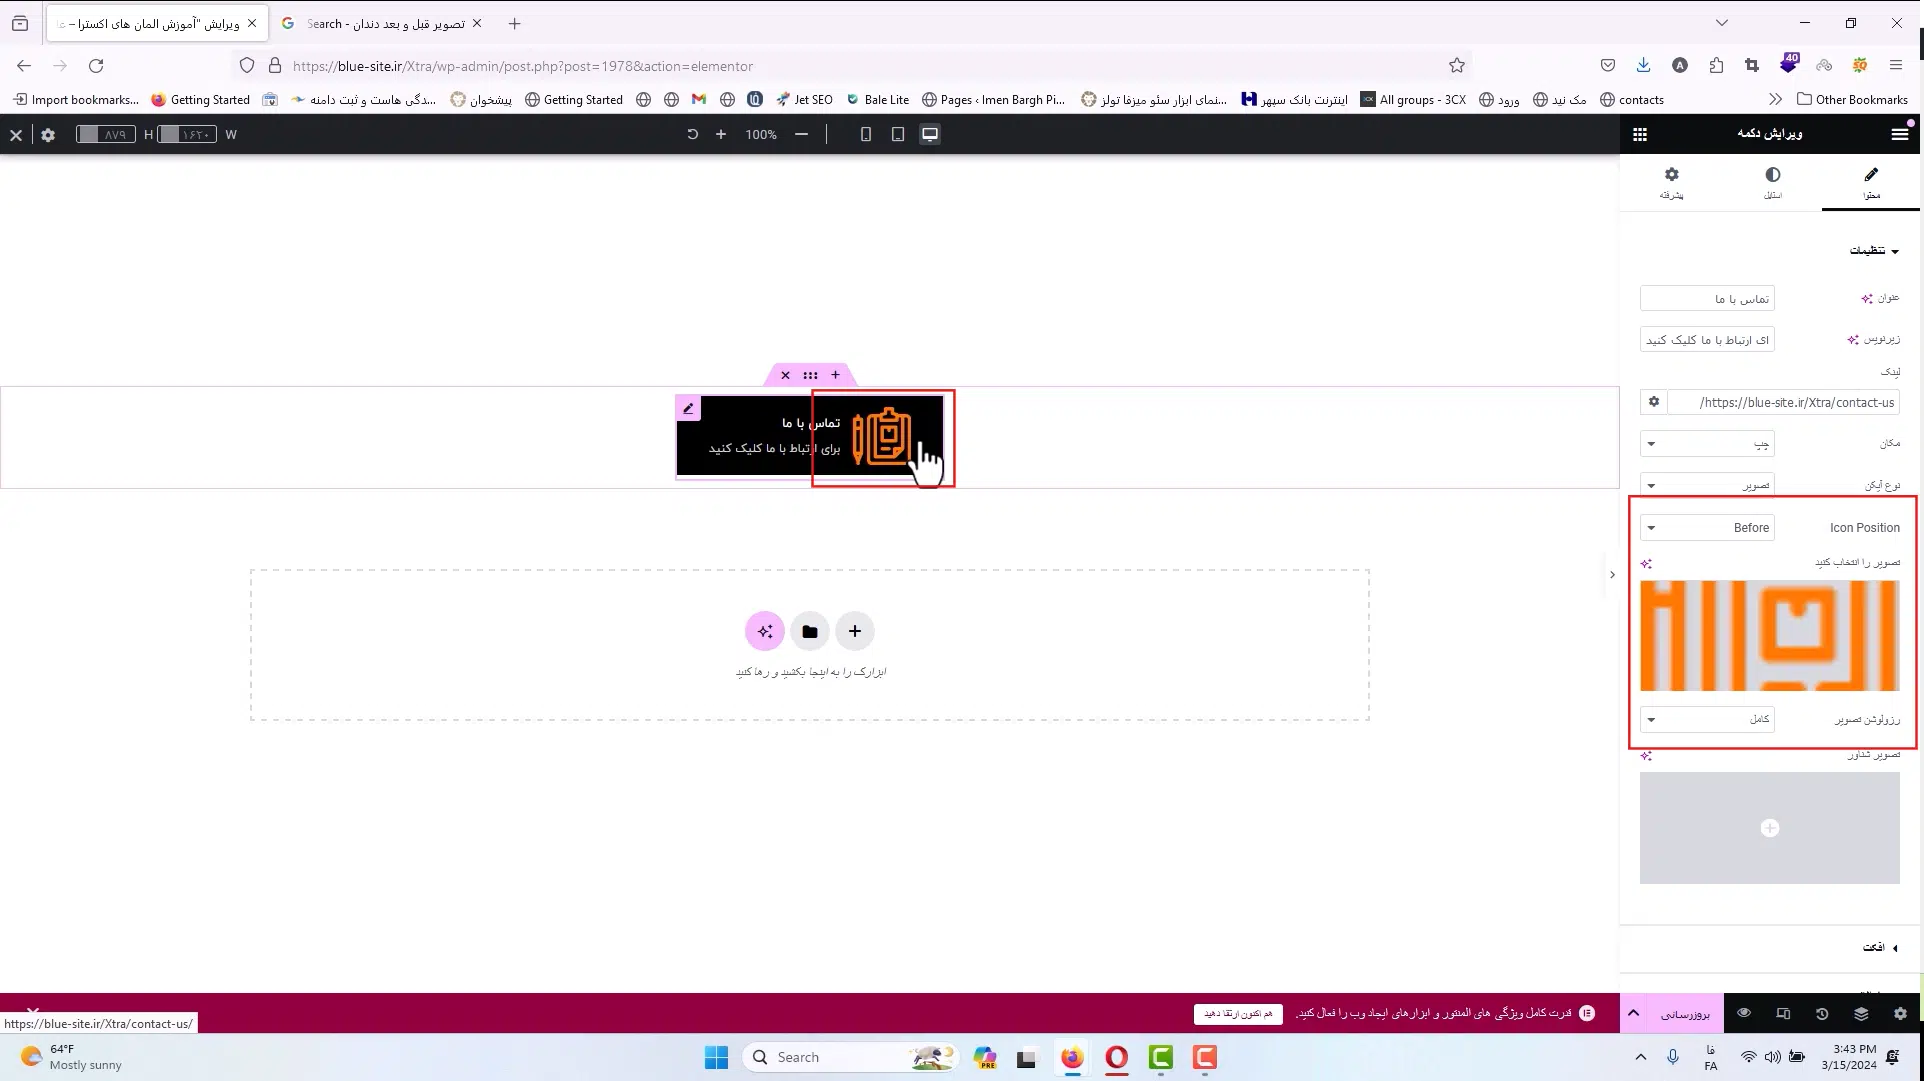Open the Other Bookmarks folder
This screenshot has height=1081, width=1924.
point(1852,100)
